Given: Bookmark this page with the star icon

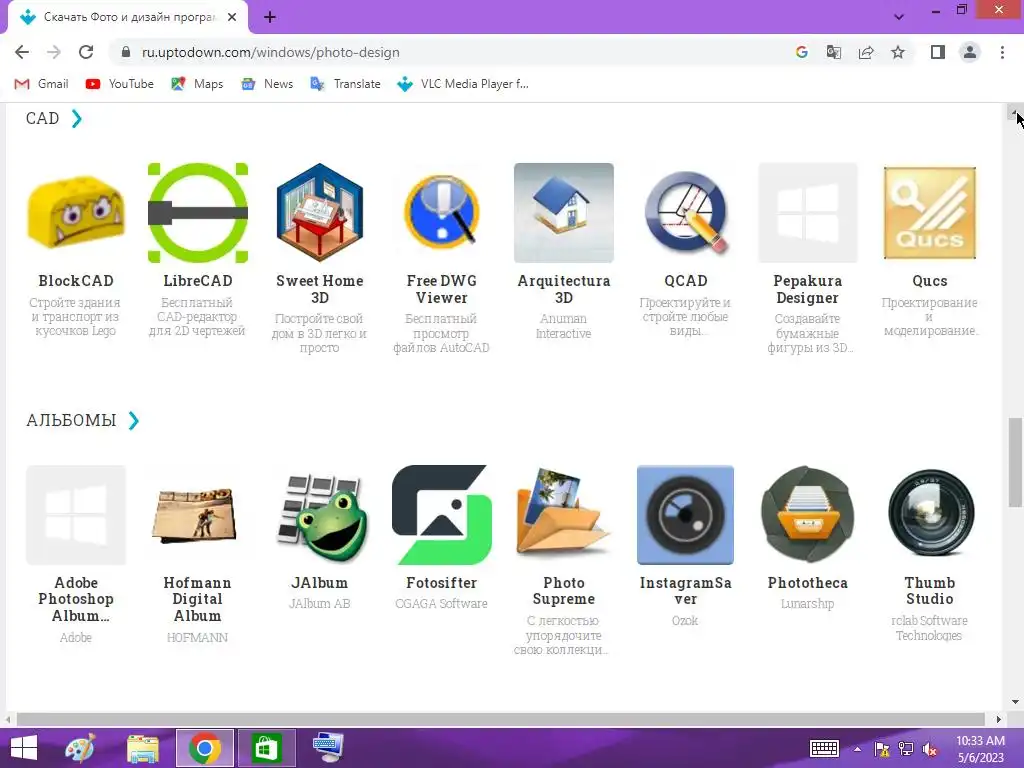Looking at the screenshot, I should 898,52.
